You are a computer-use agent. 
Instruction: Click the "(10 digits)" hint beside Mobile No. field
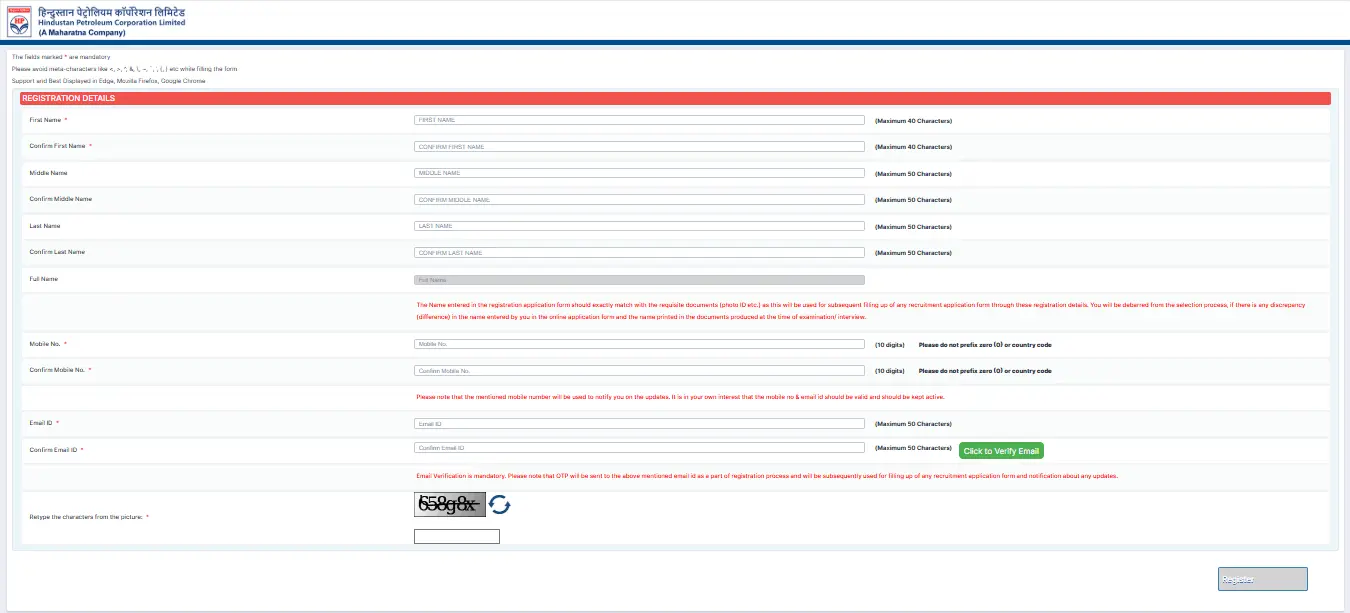point(890,345)
